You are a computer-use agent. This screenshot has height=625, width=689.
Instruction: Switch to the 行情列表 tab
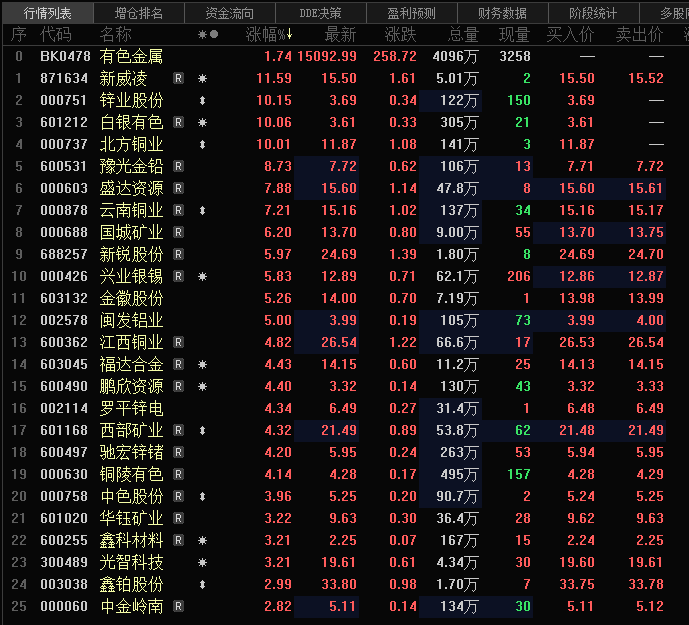point(47,13)
